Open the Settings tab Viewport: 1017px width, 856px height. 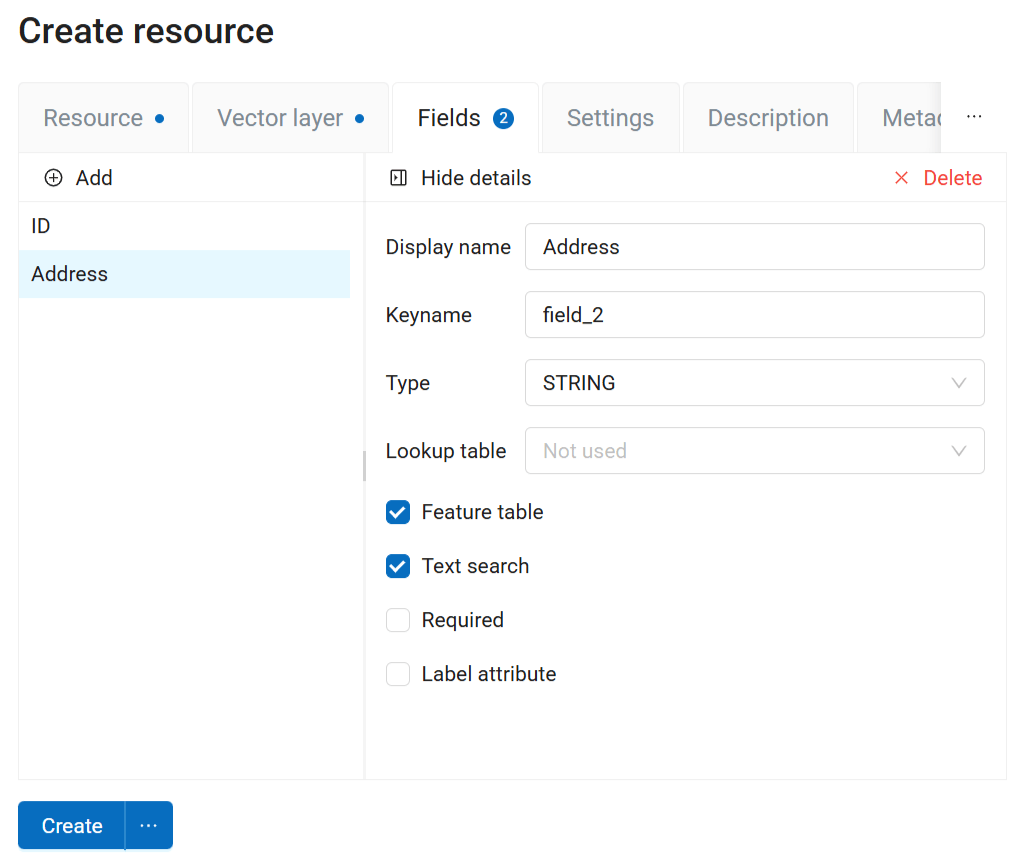click(610, 118)
